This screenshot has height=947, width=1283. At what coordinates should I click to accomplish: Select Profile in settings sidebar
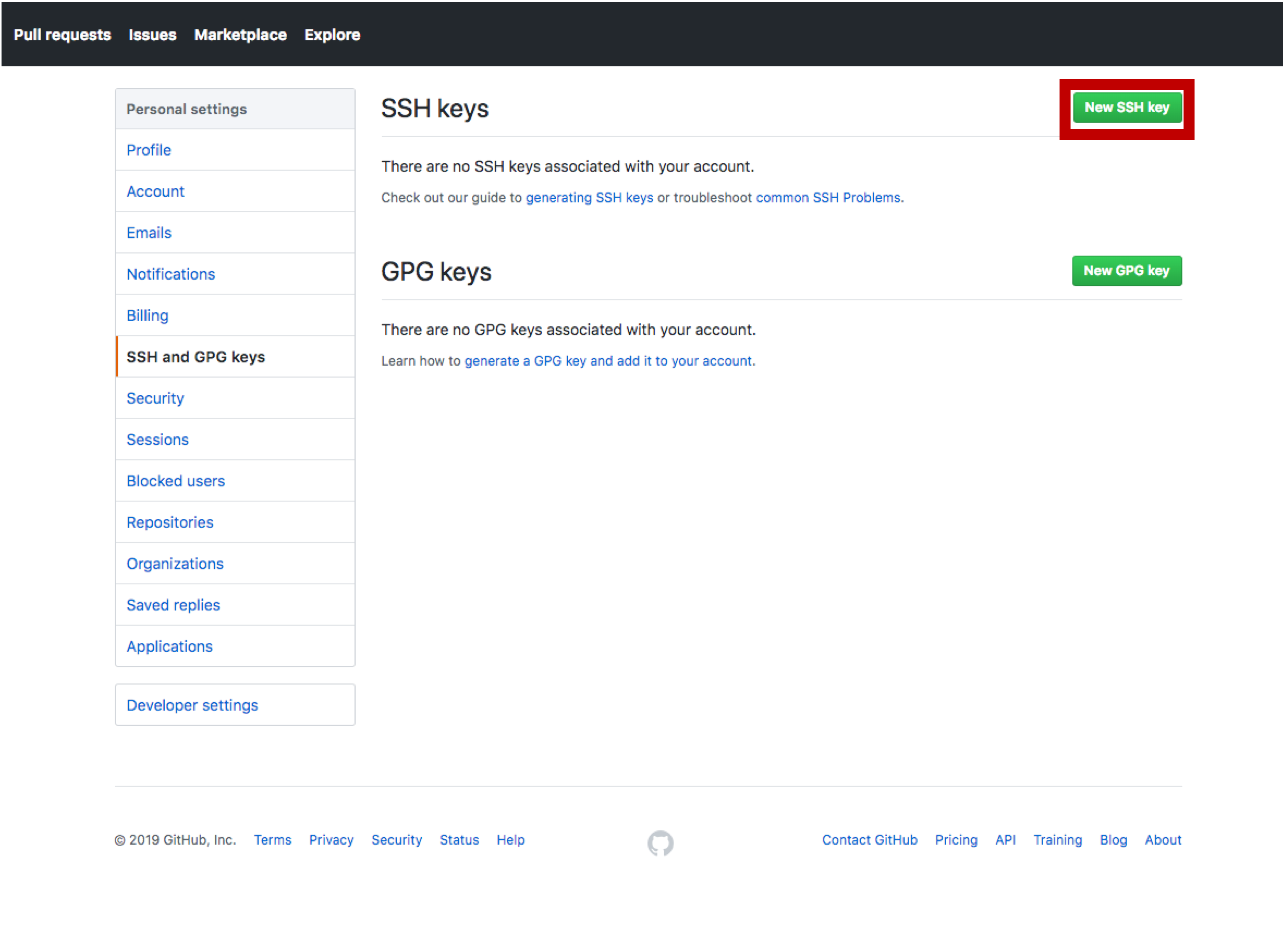(235, 150)
